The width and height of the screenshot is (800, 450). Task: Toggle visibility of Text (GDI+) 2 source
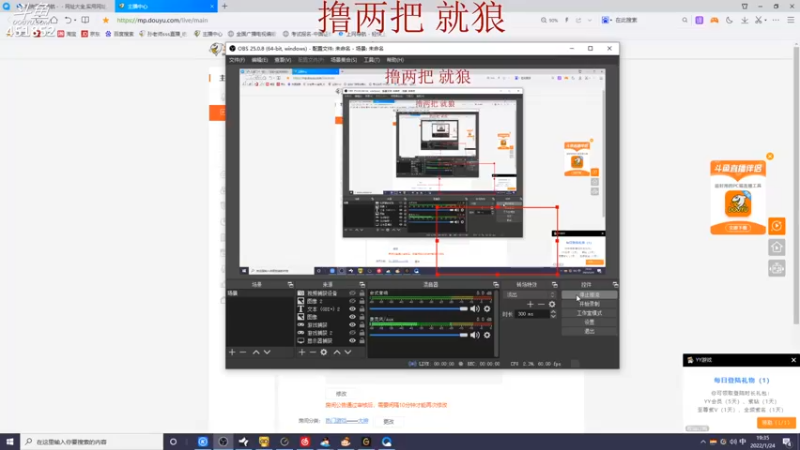pos(352,309)
